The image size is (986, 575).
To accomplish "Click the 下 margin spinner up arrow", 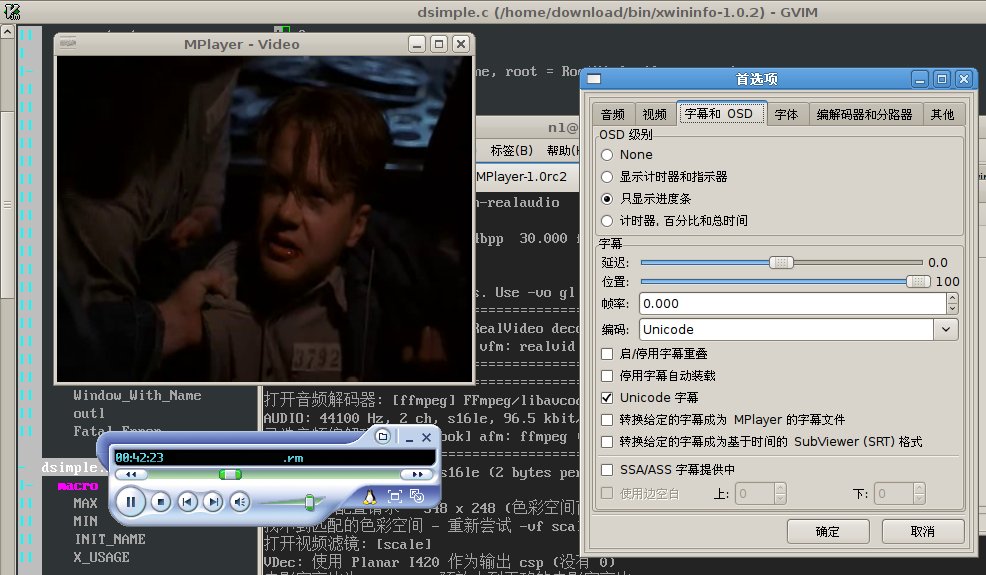I will click(x=919, y=488).
